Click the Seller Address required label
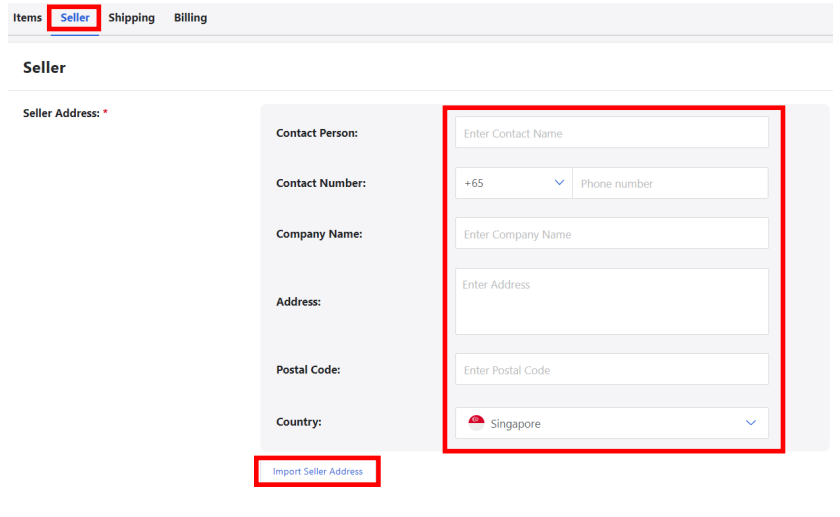This screenshot has height=517, width=840. tap(65, 113)
